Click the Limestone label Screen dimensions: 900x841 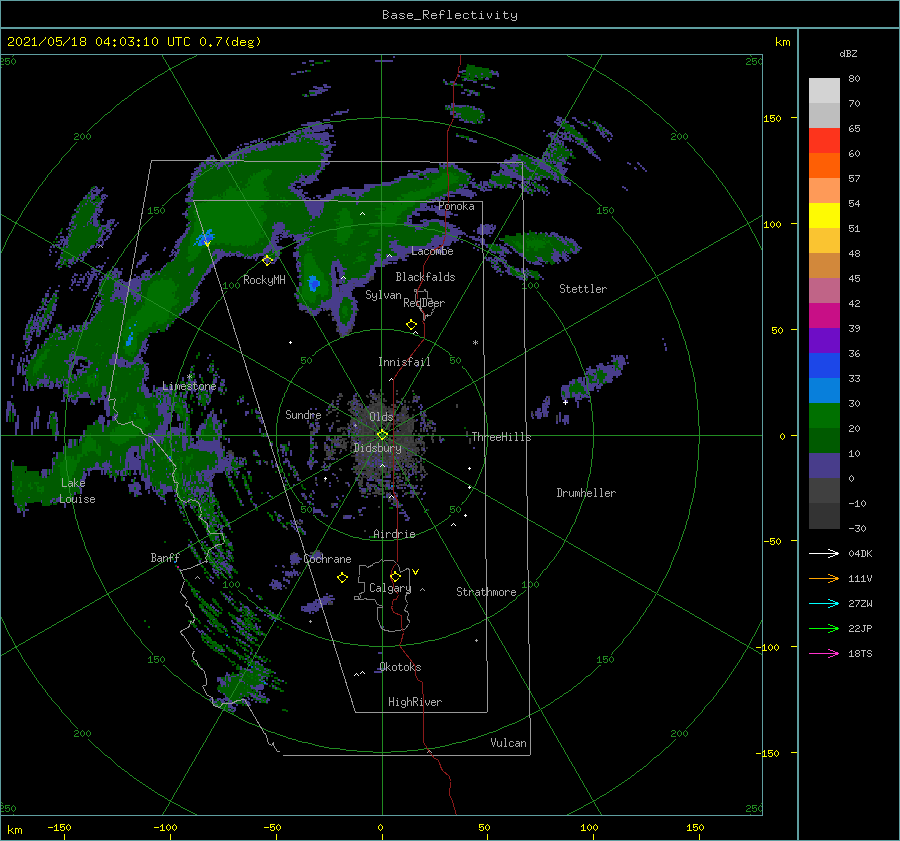(x=189, y=386)
